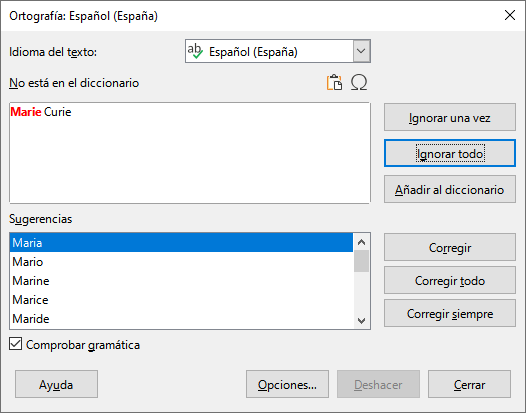Screen dimensions: 526x413
Task: Open the special character Omega icon
Action: click(x=359, y=83)
